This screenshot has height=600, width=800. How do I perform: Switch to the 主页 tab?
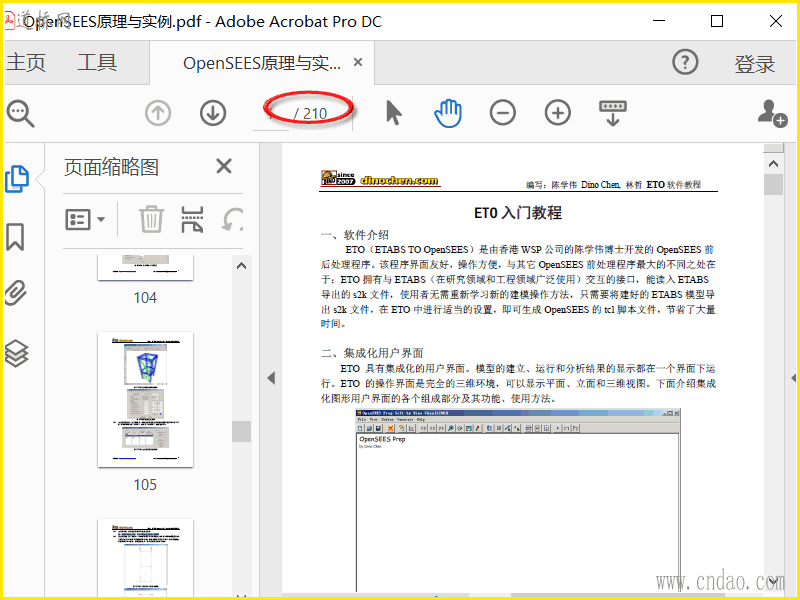point(26,62)
